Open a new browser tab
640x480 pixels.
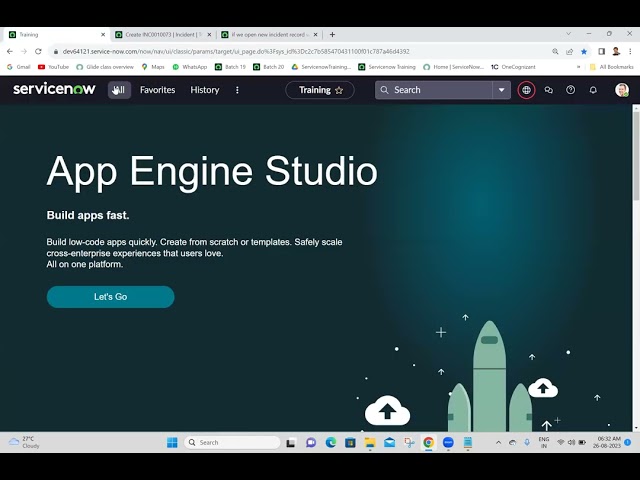[332, 35]
